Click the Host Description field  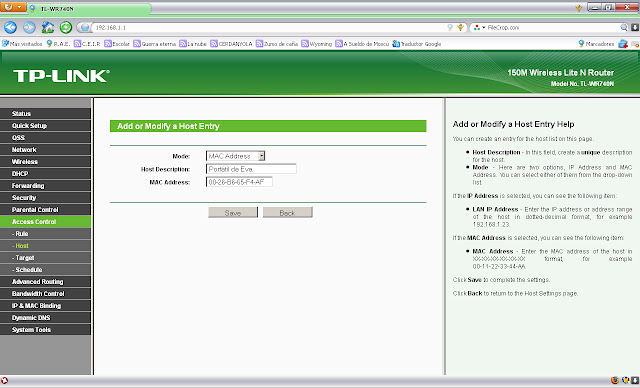point(251,169)
